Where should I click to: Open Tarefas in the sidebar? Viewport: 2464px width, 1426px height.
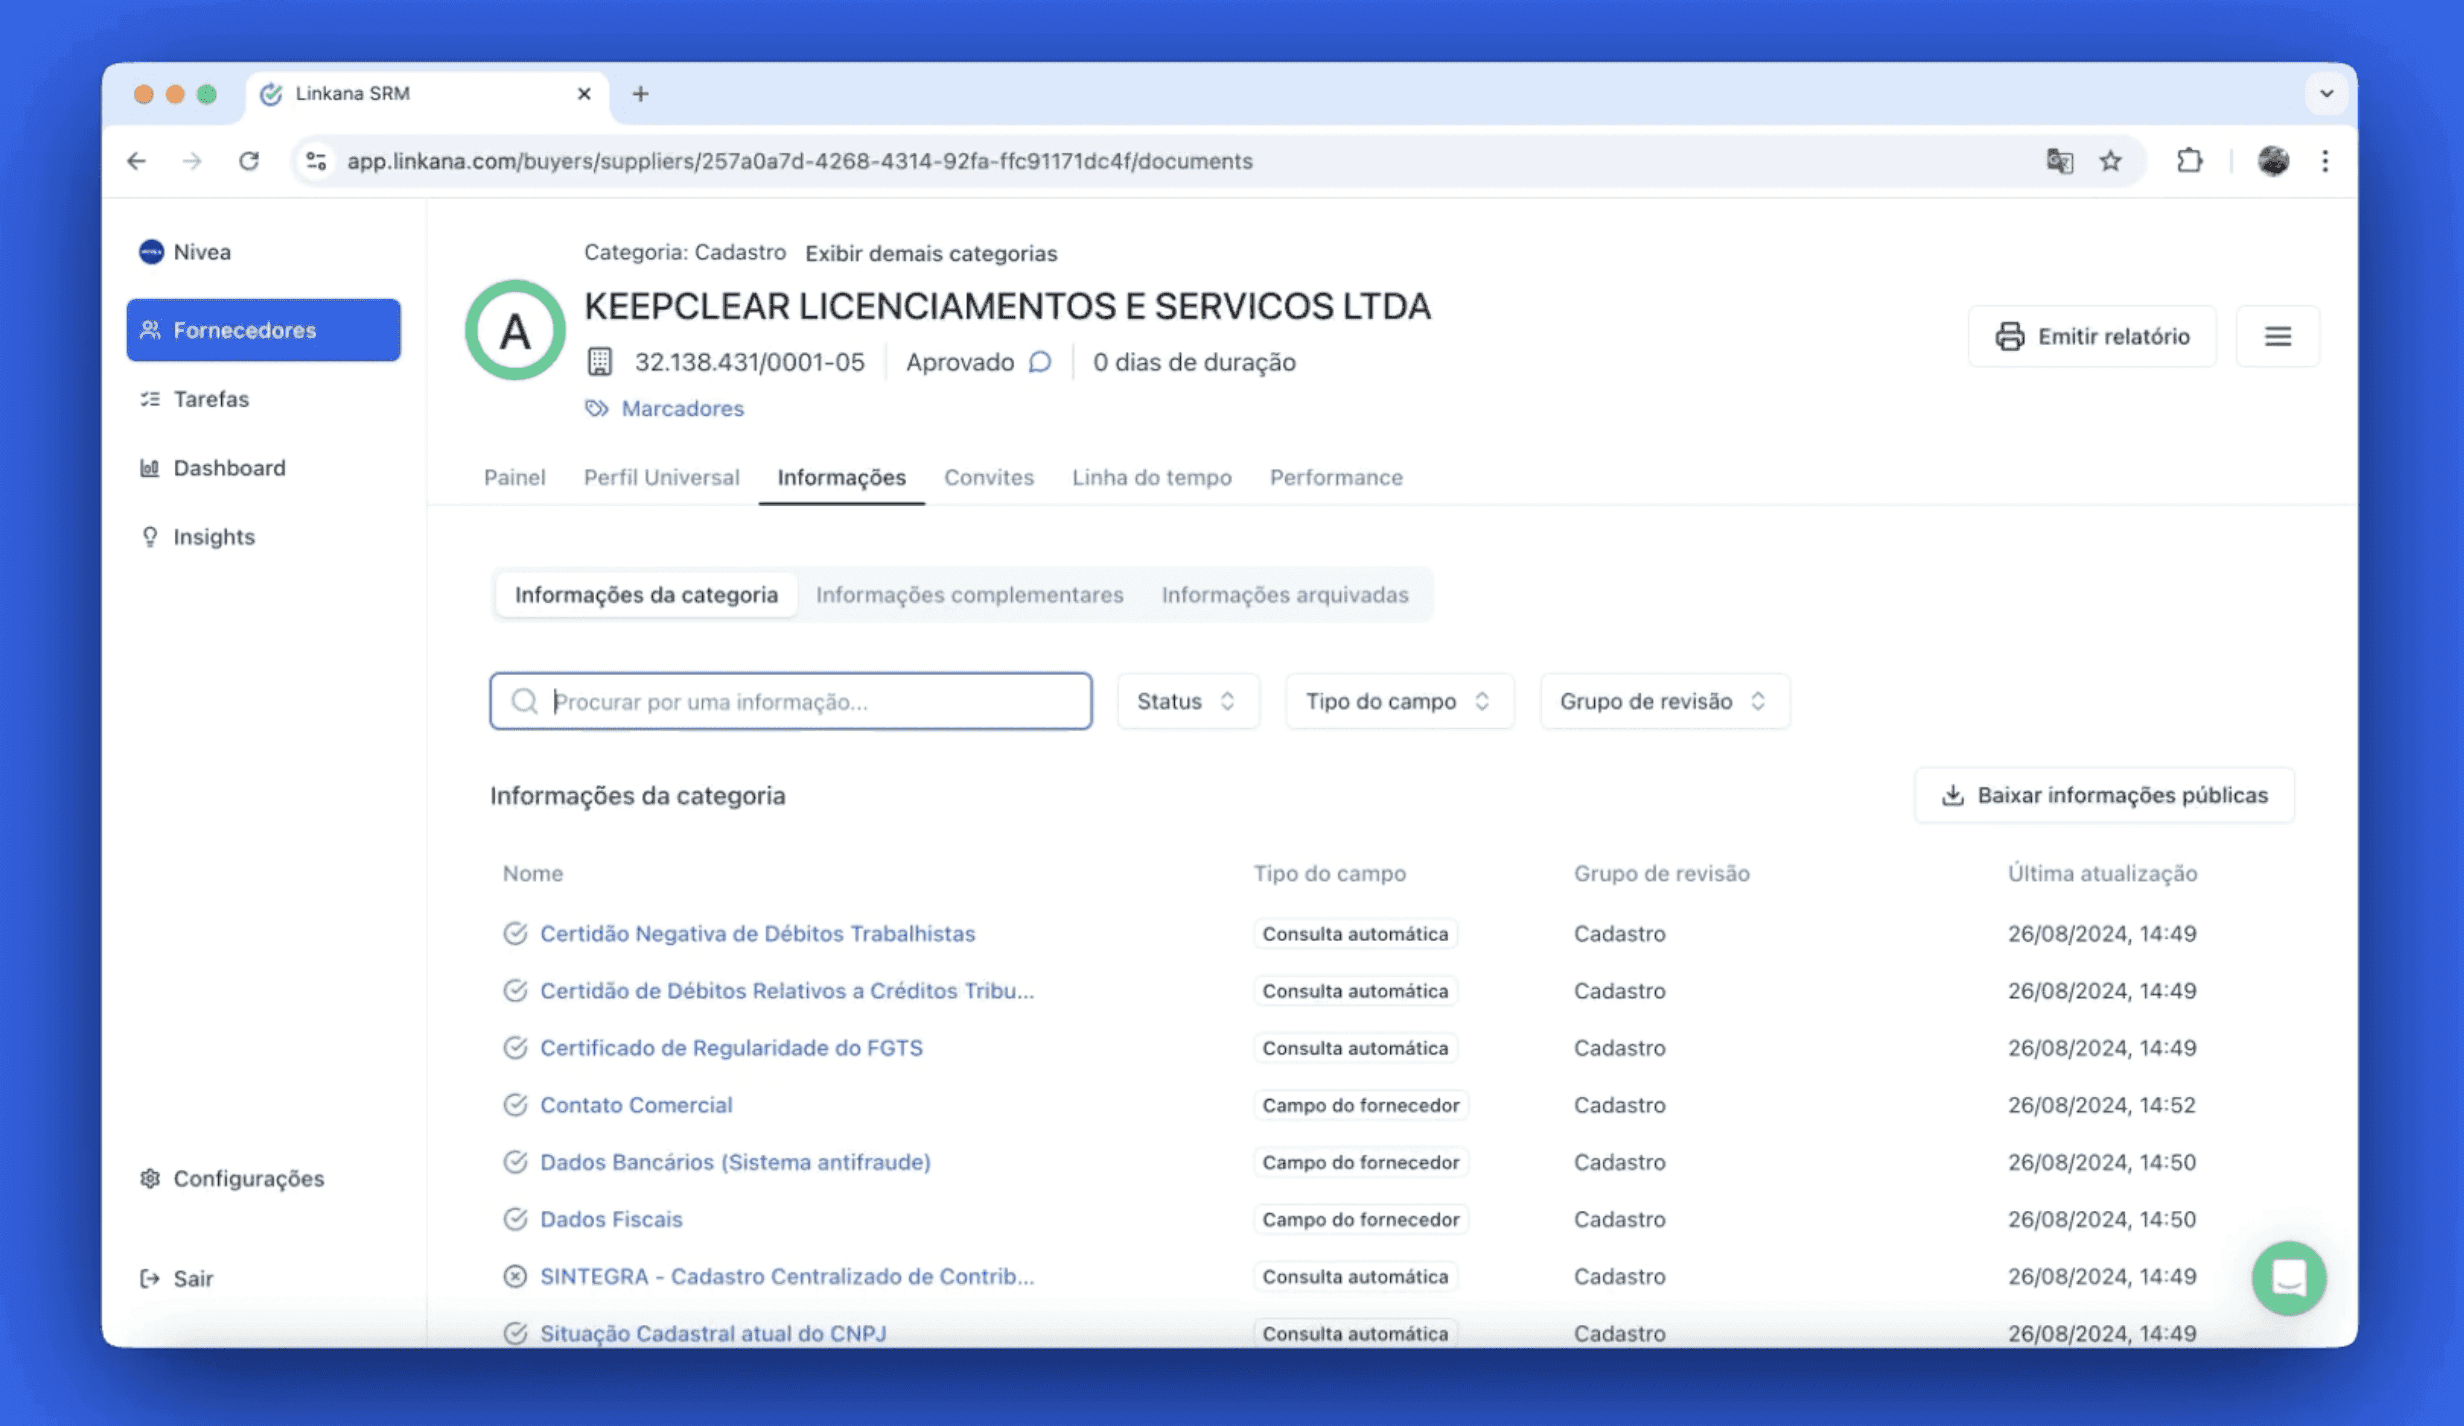click(x=195, y=399)
